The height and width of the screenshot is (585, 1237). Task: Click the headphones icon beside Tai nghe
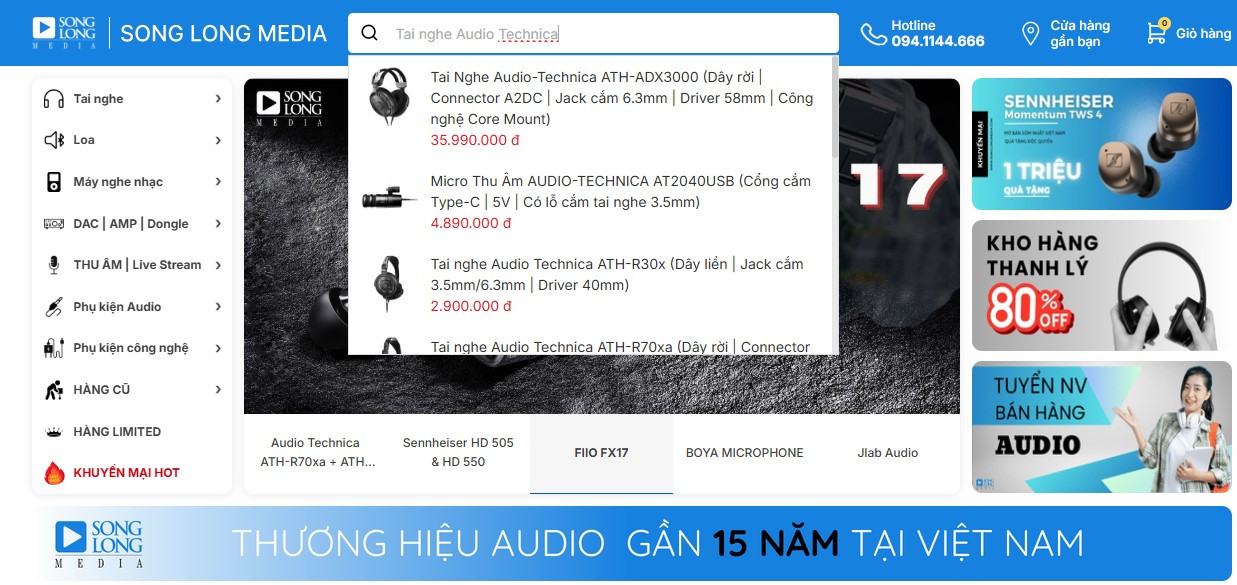(x=54, y=98)
